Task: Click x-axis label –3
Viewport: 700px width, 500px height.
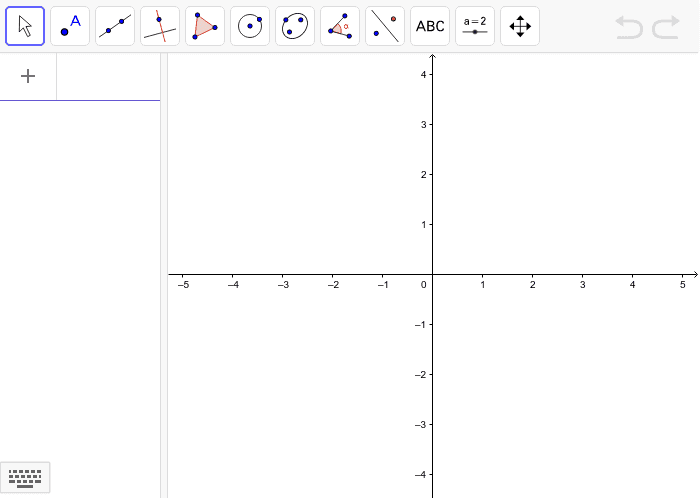Action: [x=283, y=285]
